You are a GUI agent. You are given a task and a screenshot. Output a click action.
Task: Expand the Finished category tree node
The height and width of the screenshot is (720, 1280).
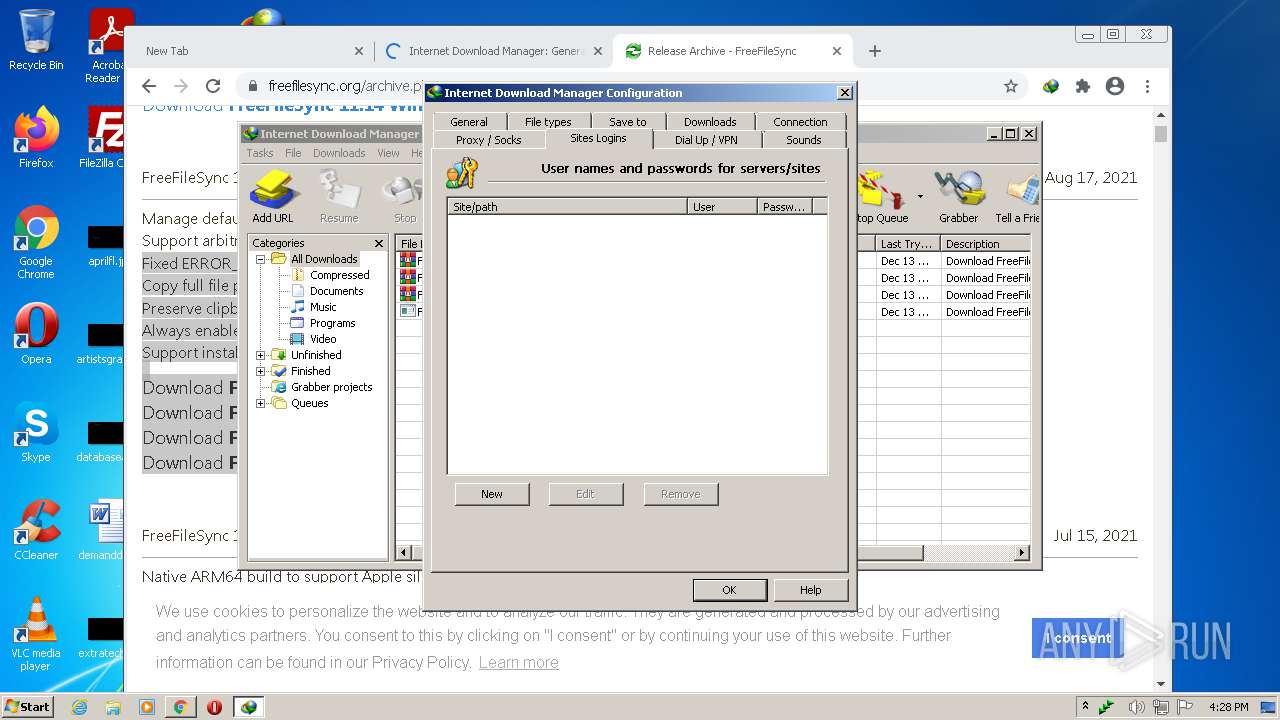(x=261, y=371)
